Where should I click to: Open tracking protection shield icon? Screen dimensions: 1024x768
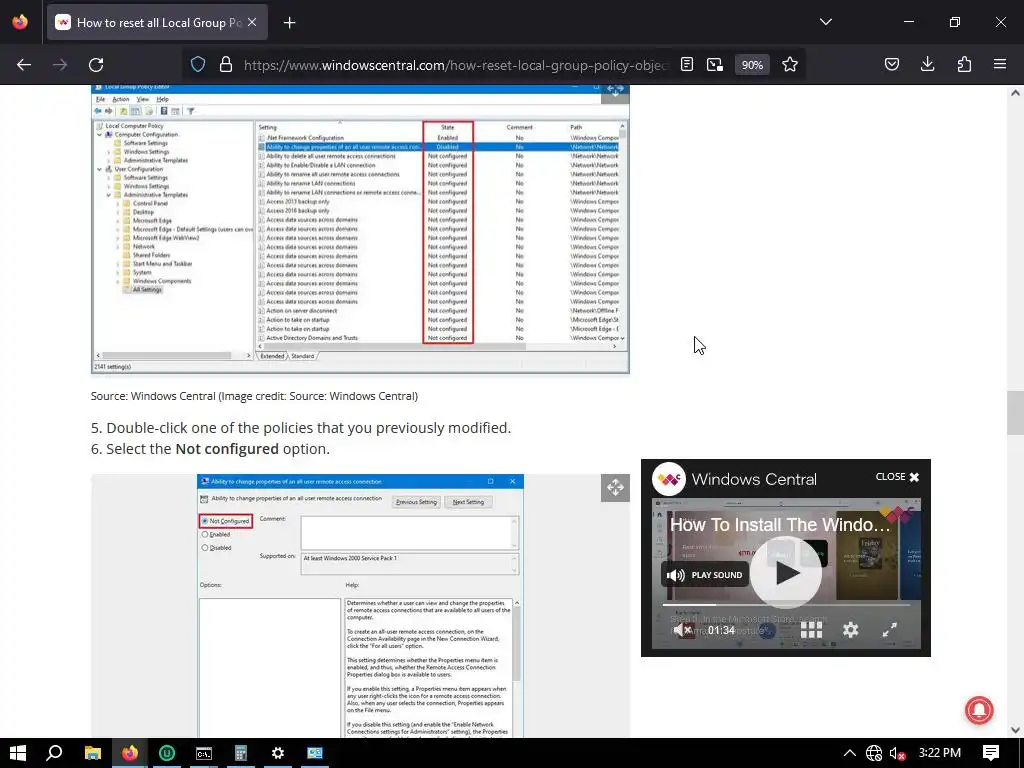click(198, 65)
